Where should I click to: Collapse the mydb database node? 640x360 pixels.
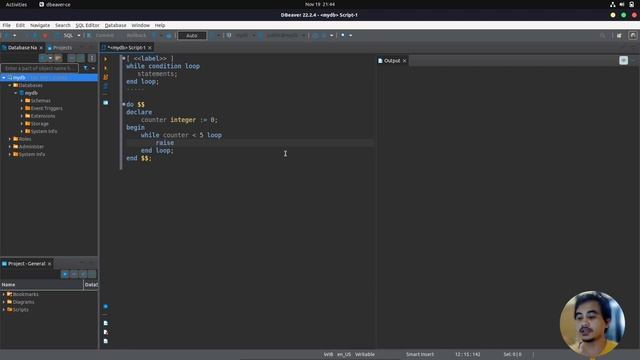16,93
